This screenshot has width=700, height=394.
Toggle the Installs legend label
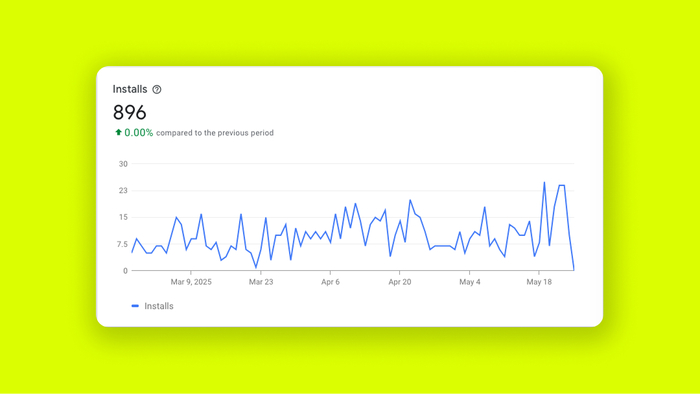click(x=159, y=306)
